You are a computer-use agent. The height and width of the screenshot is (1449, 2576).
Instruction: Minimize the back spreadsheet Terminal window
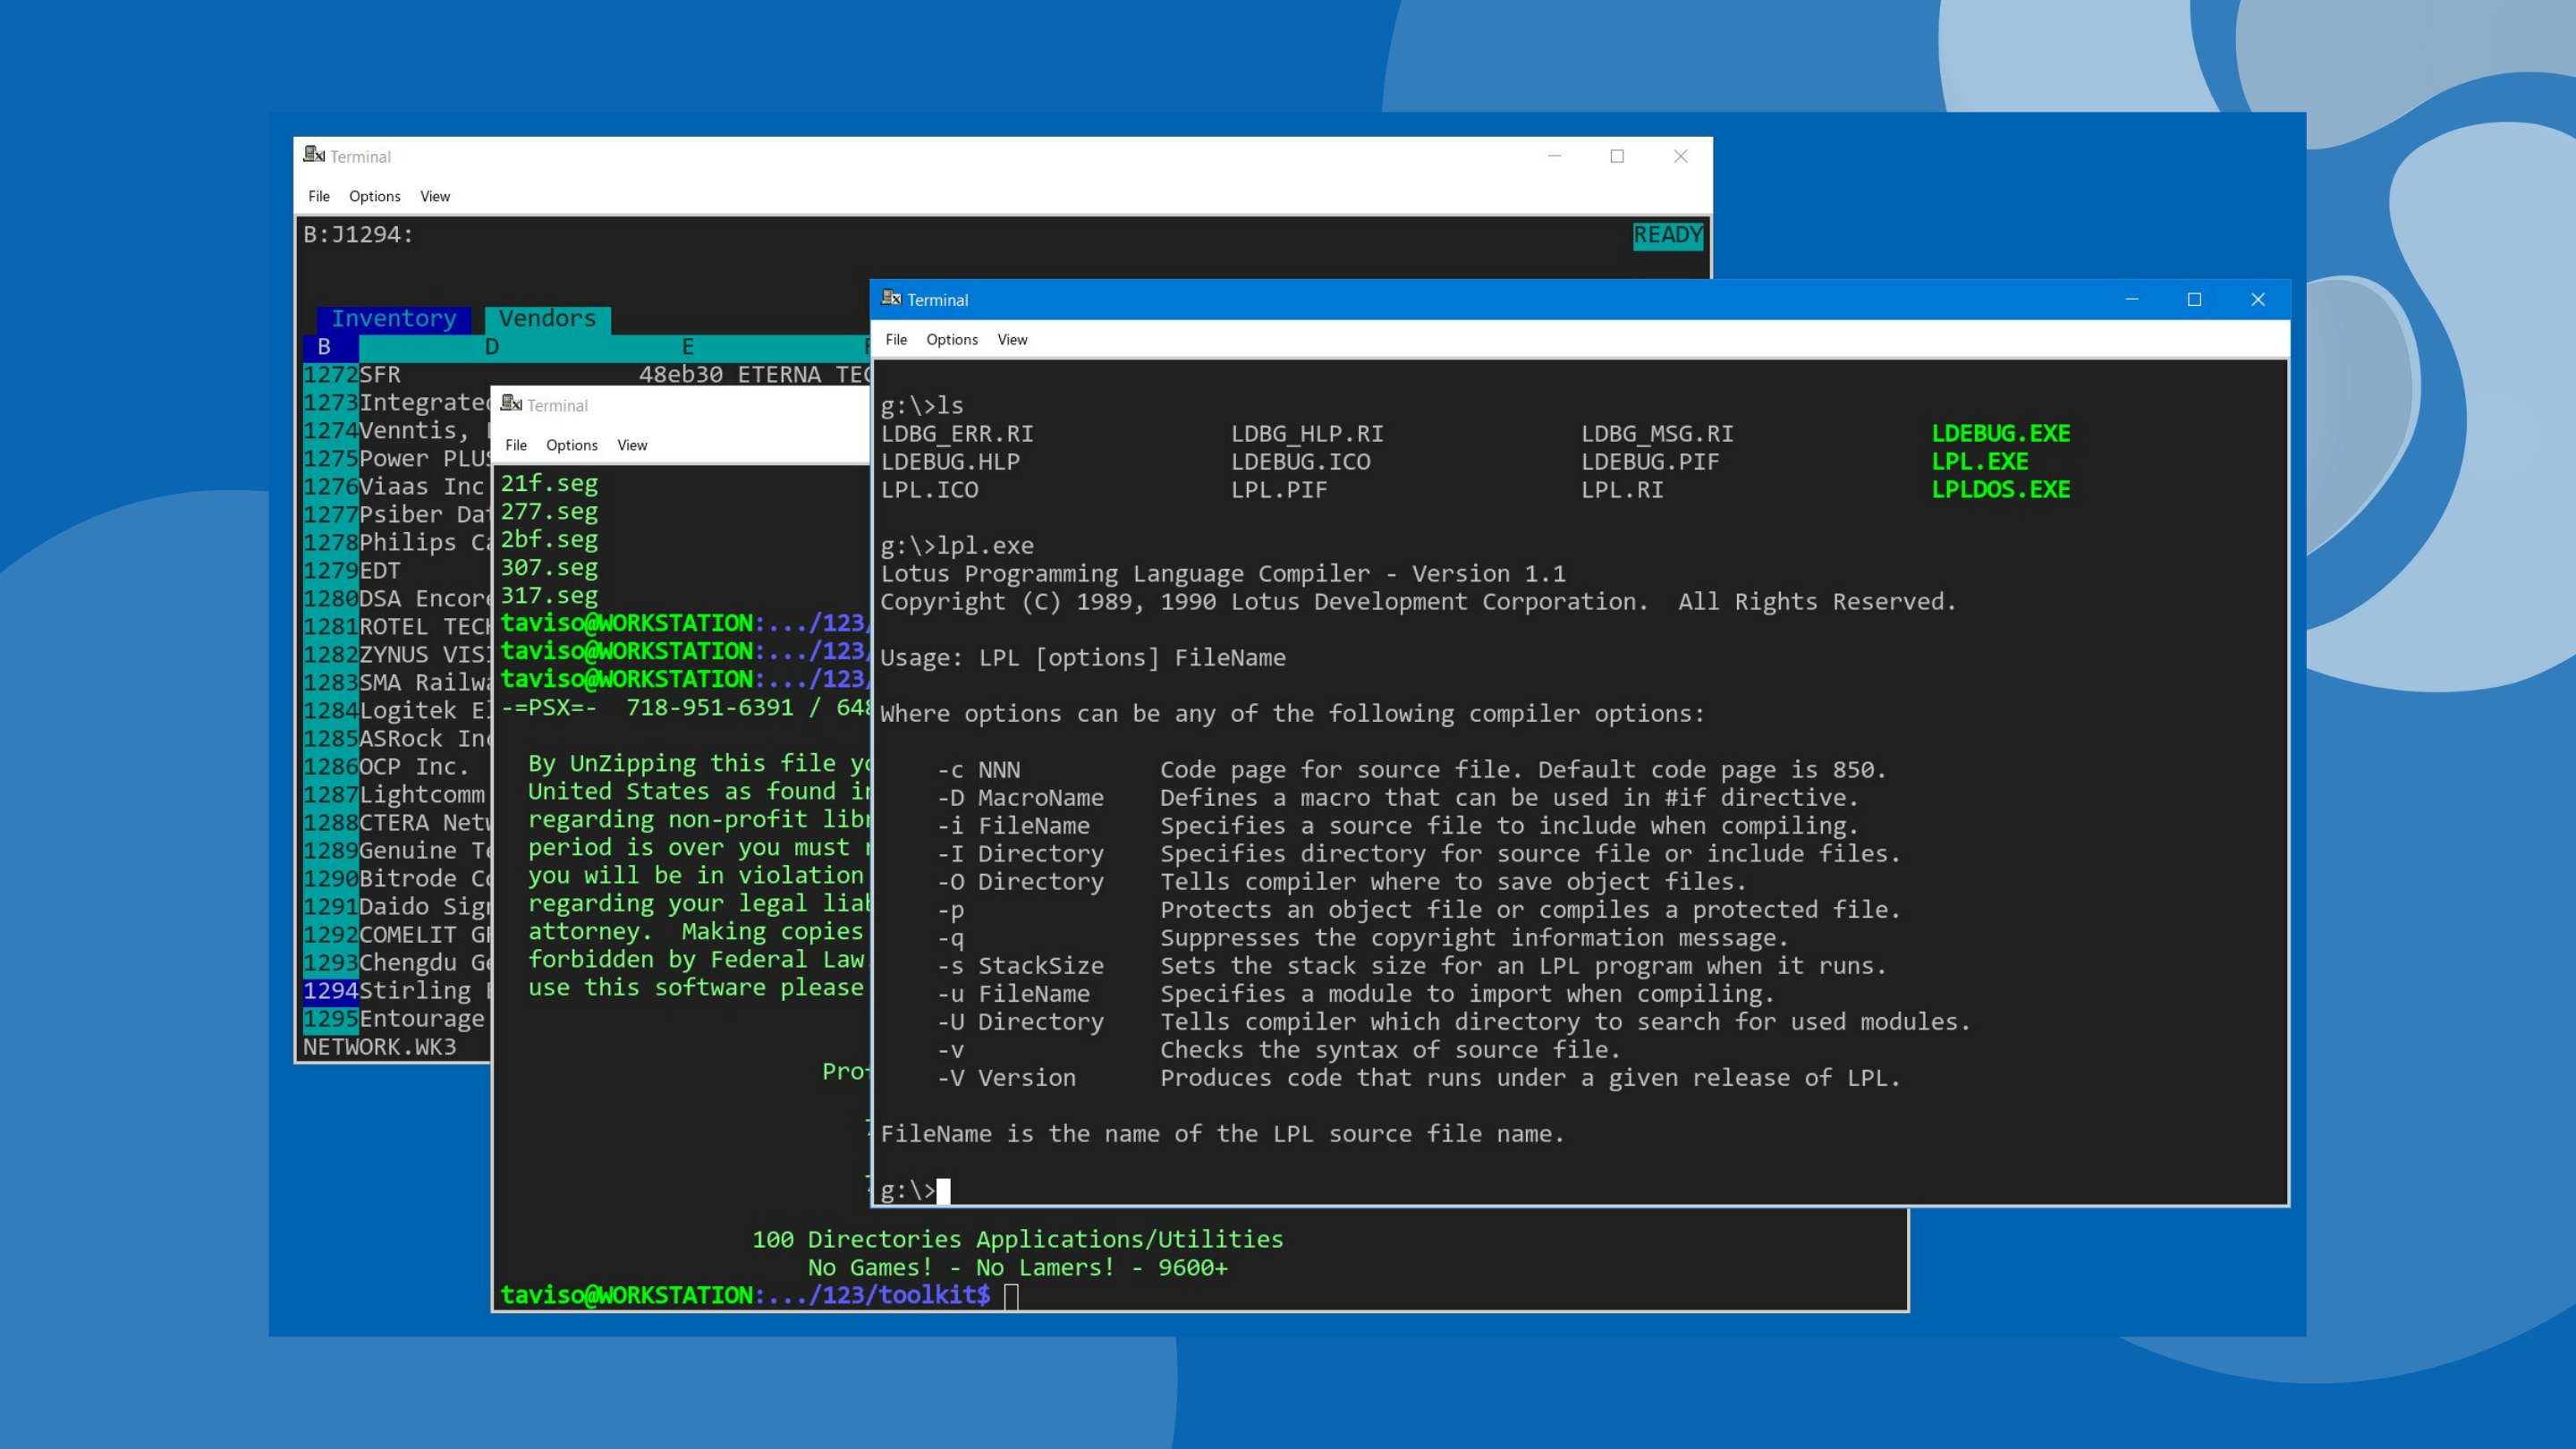(x=1554, y=156)
